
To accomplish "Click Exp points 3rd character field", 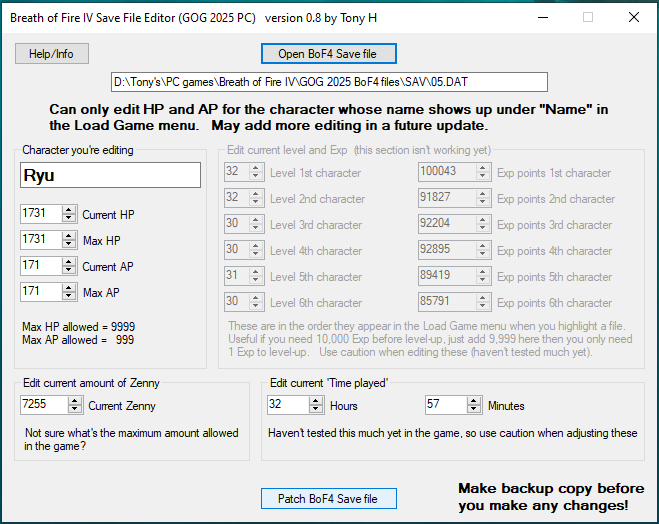I will (x=455, y=224).
